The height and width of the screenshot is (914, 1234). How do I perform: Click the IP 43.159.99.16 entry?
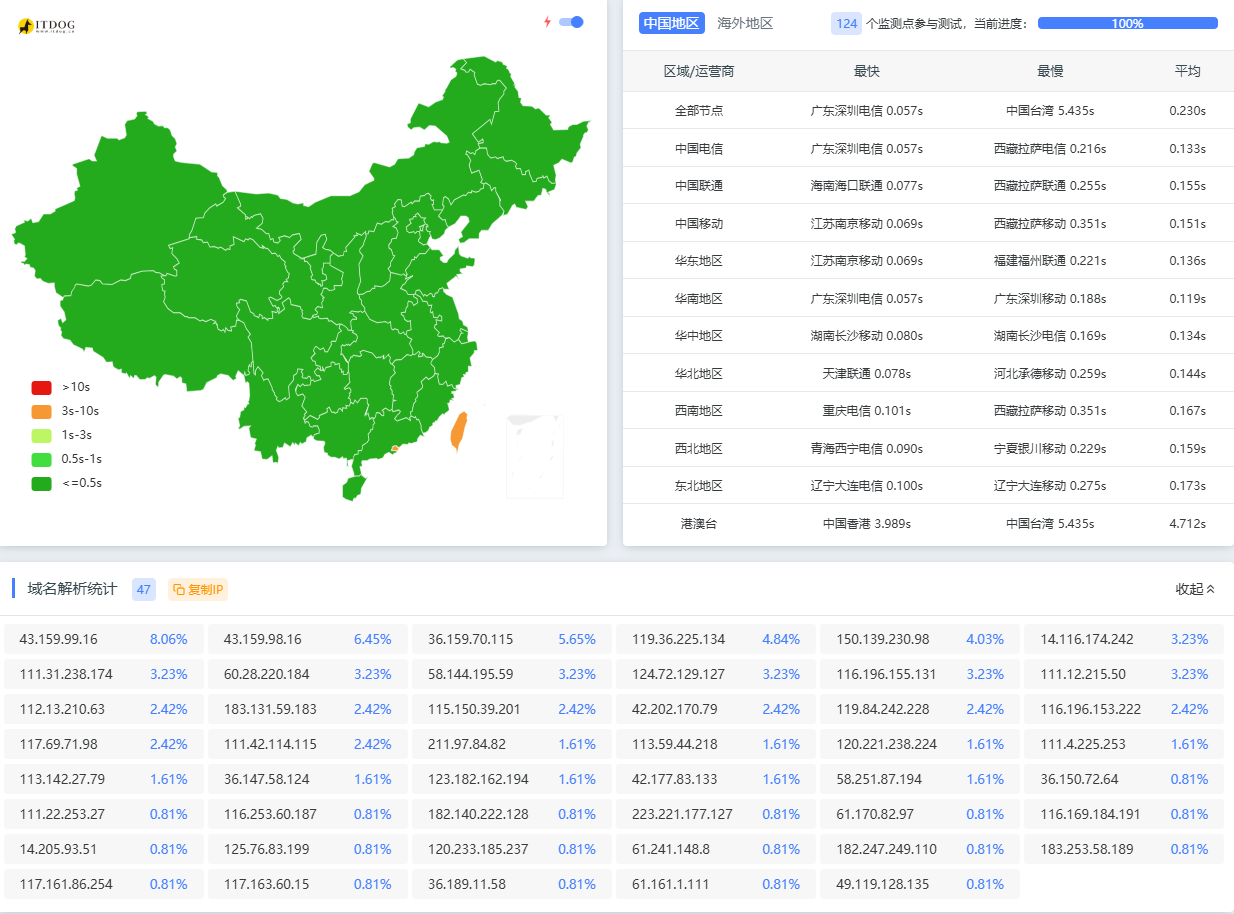[59, 639]
